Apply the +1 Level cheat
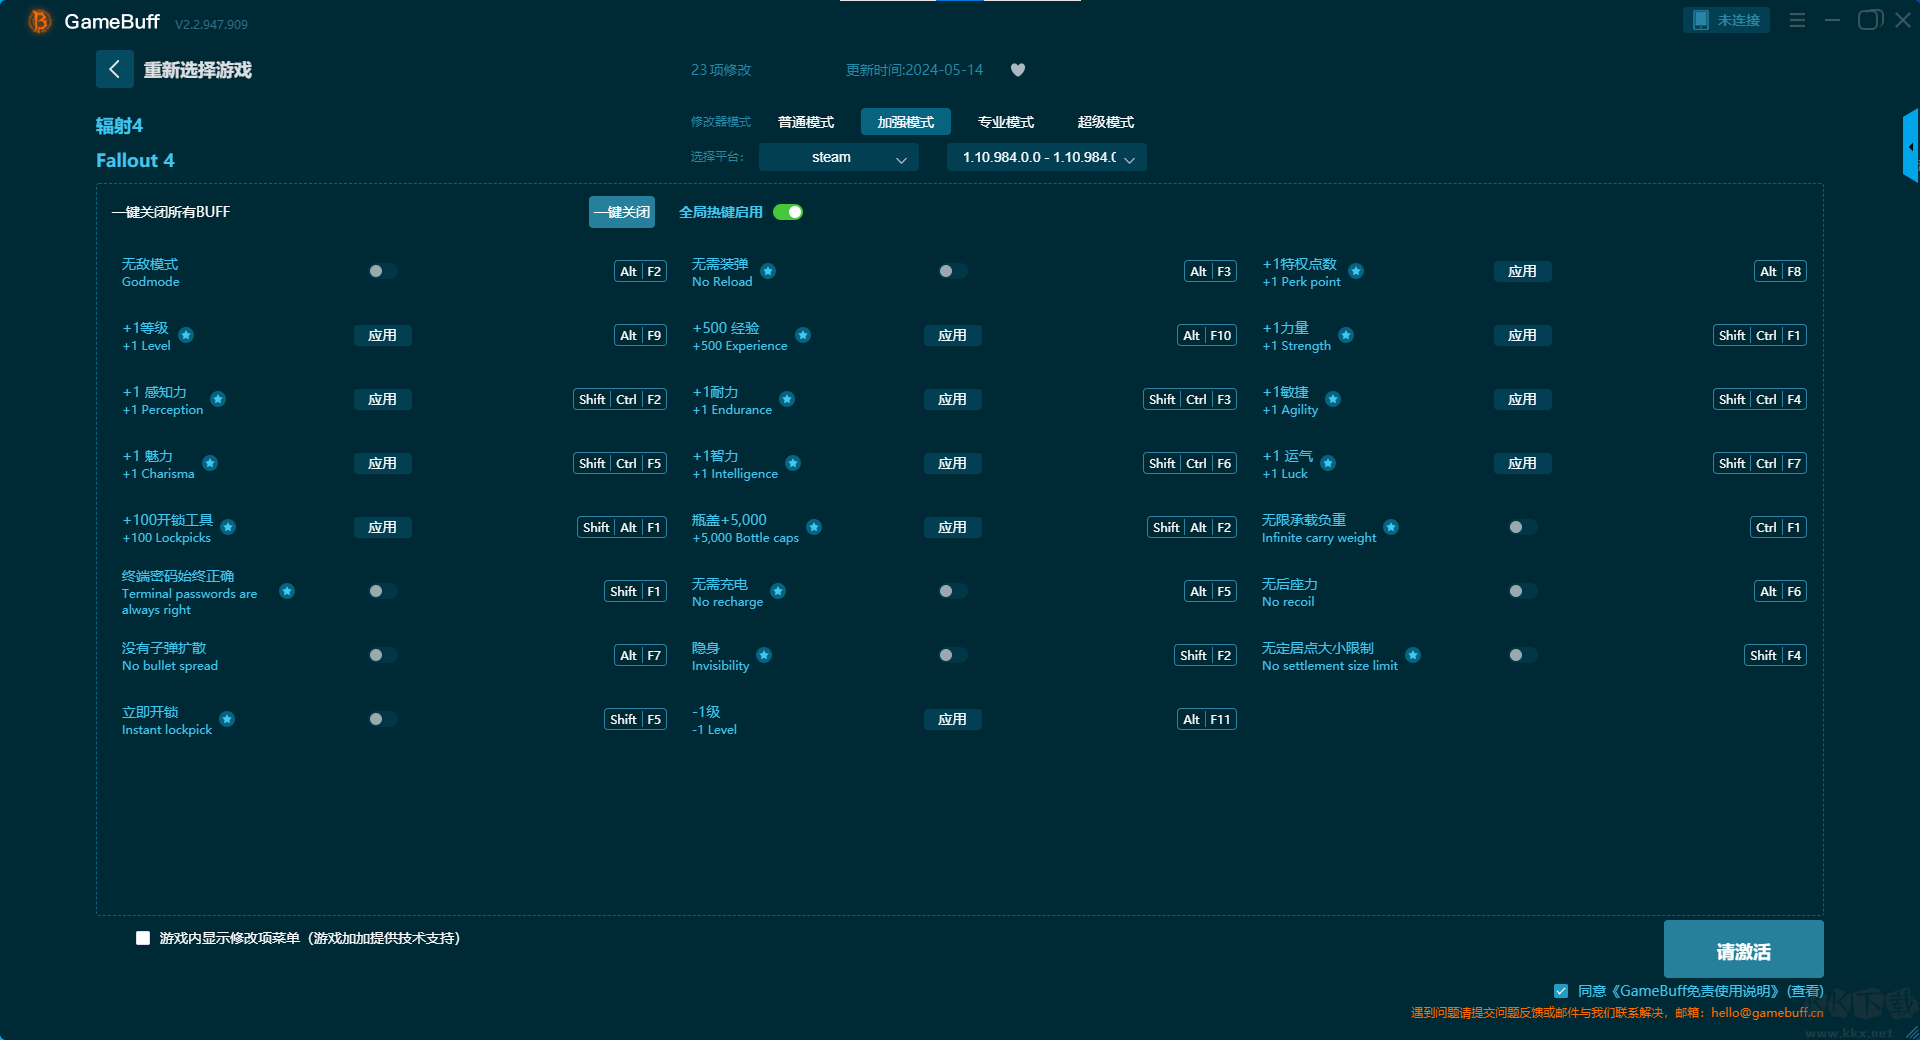The width and height of the screenshot is (1920, 1040). pos(382,335)
